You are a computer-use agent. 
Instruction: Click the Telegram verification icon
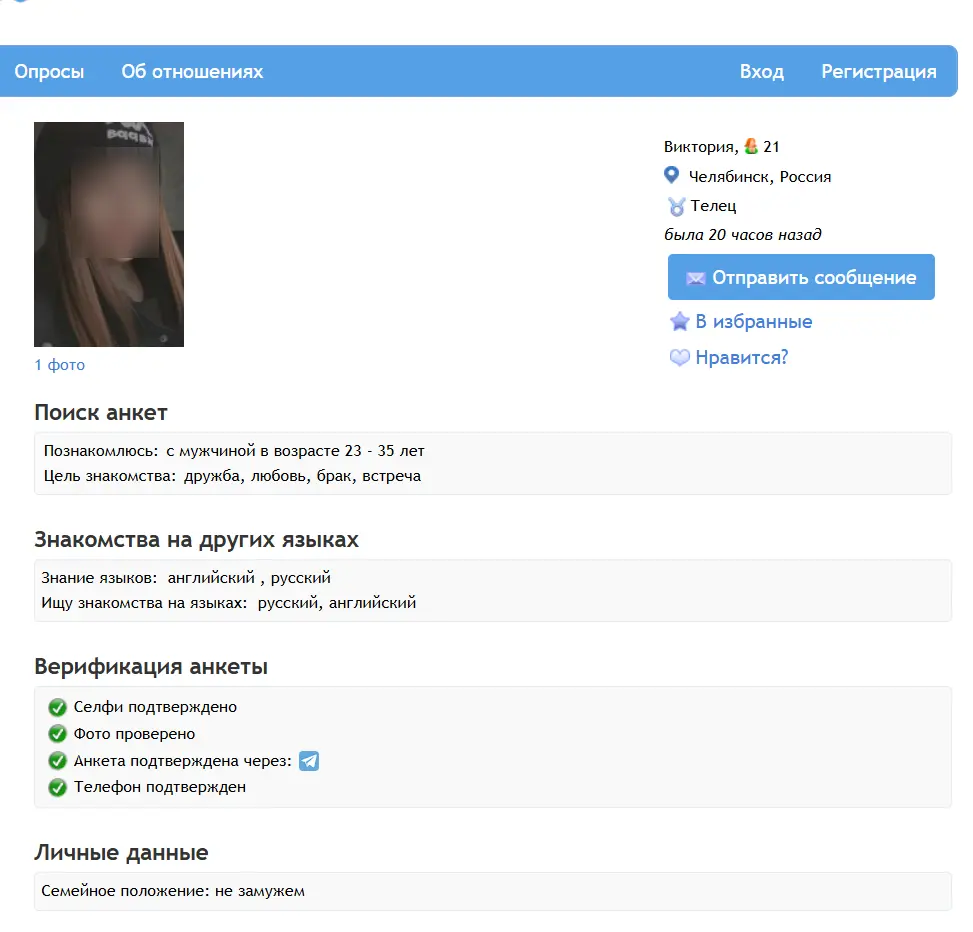[x=309, y=761]
